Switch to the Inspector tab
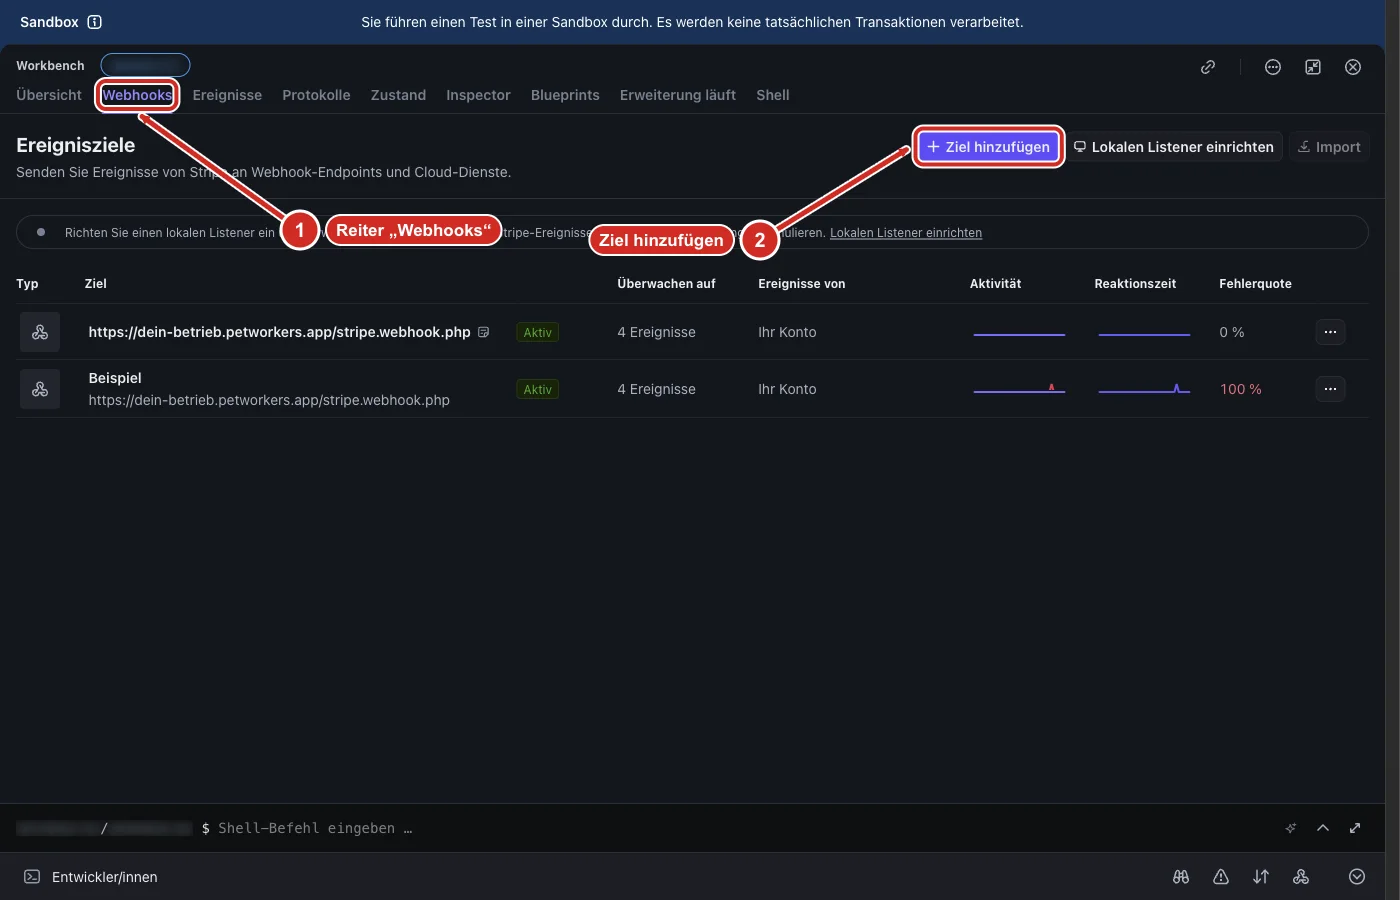The image size is (1400, 900). coord(478,95)
